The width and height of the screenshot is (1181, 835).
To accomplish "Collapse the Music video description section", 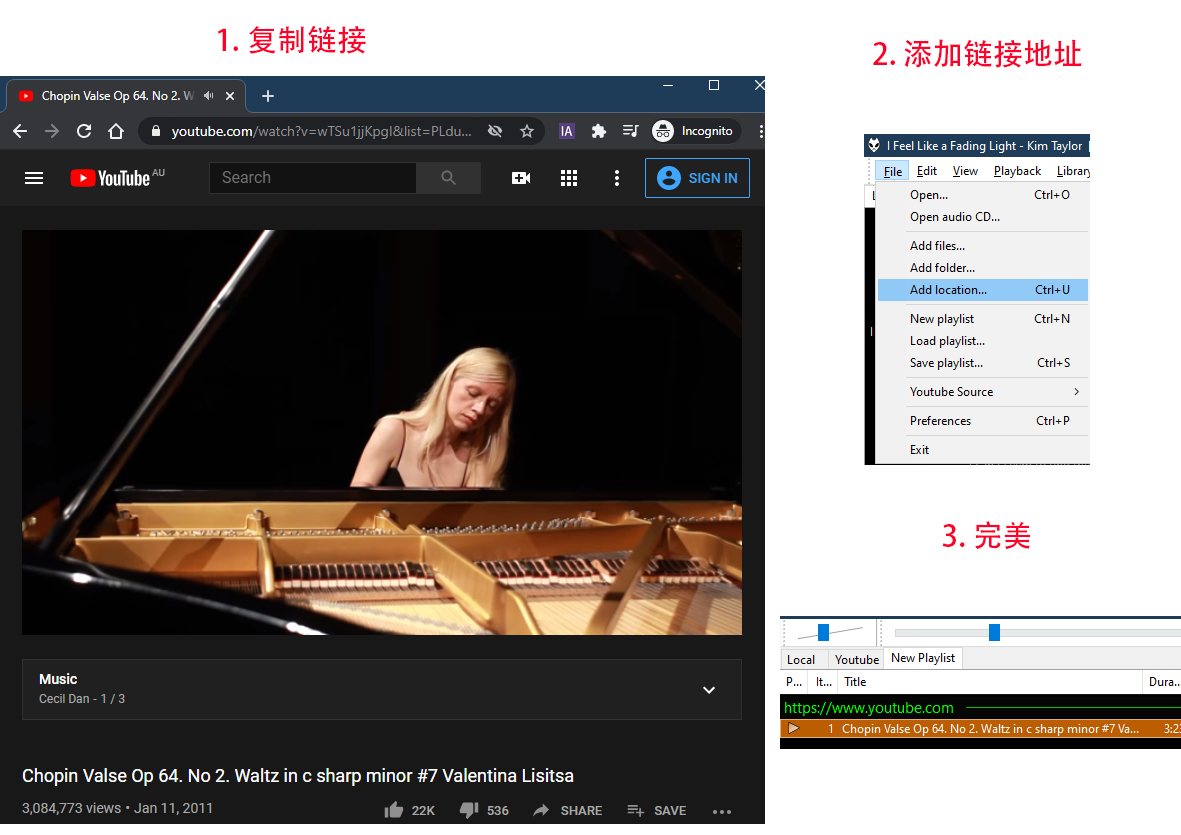I will (x=709, y=690).
